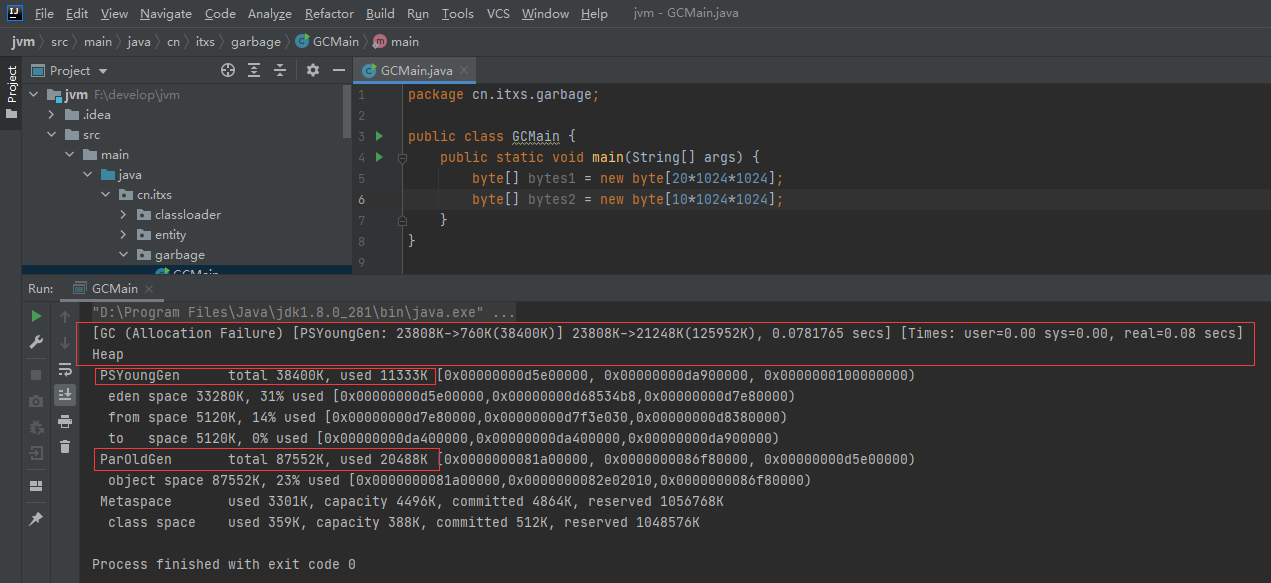Image resolution: width=1271 pixels, height=583 pixels.
Task: Print console output printer icon
Action: (65, 421)
